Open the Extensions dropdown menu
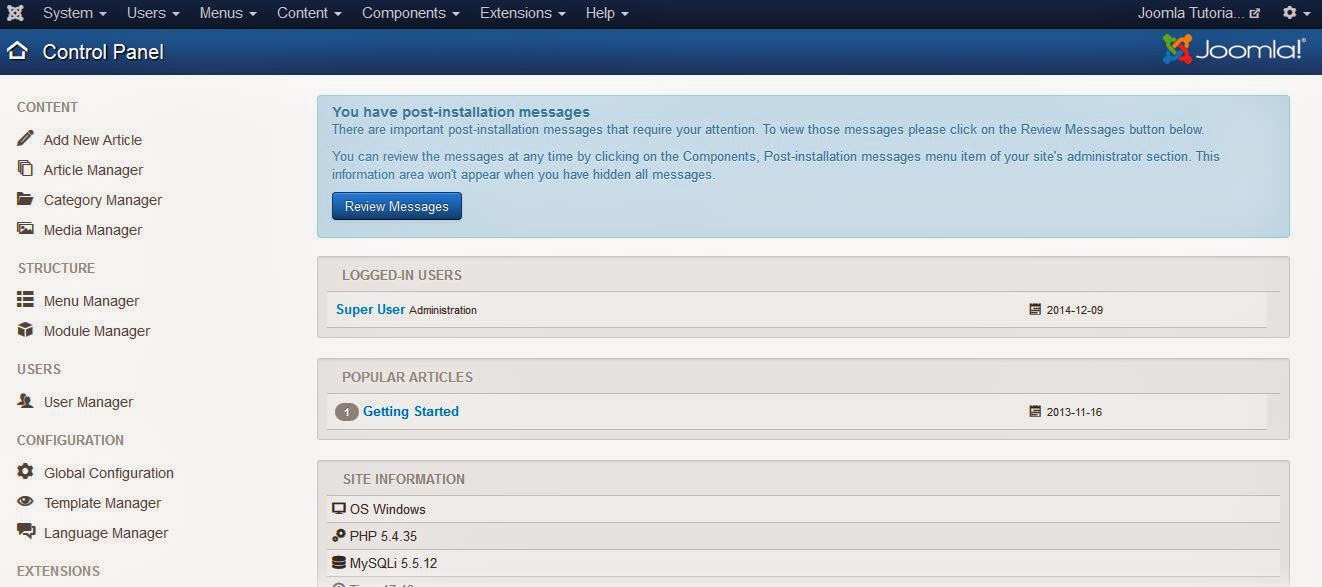Screen dimensions: 1322x587 [x=522, y=13]
